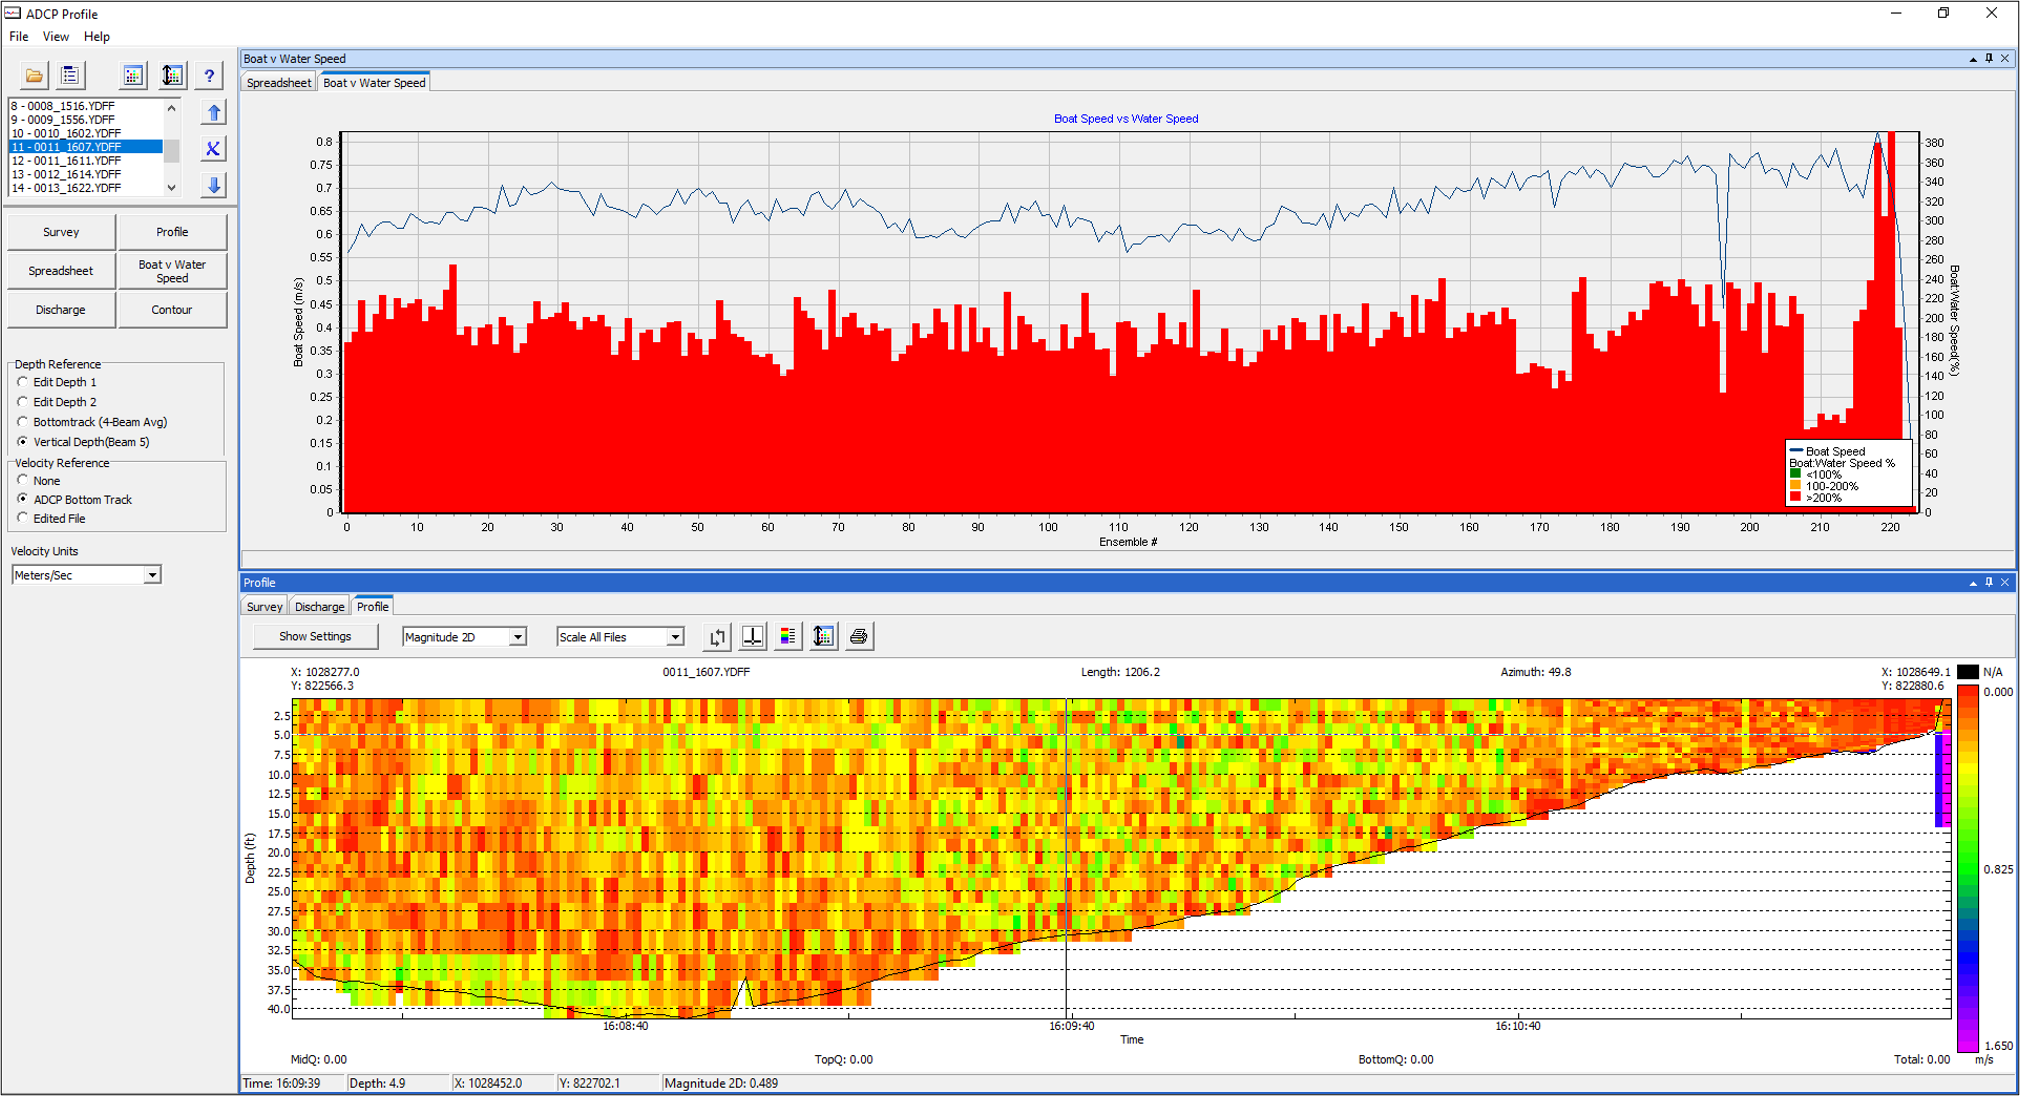The image size is (2020, 1096).
Task: Open the View menu
Action: (x=55, y=36)
